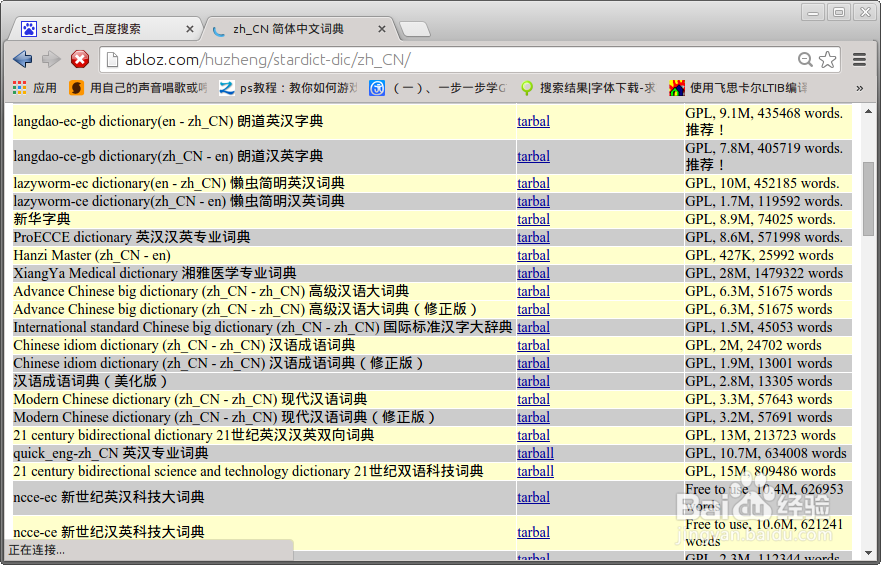Download 21世纪双语科技词典 tarball
Image resolution: width=881 pixels, height=565 pixels.
coord(535,471)
